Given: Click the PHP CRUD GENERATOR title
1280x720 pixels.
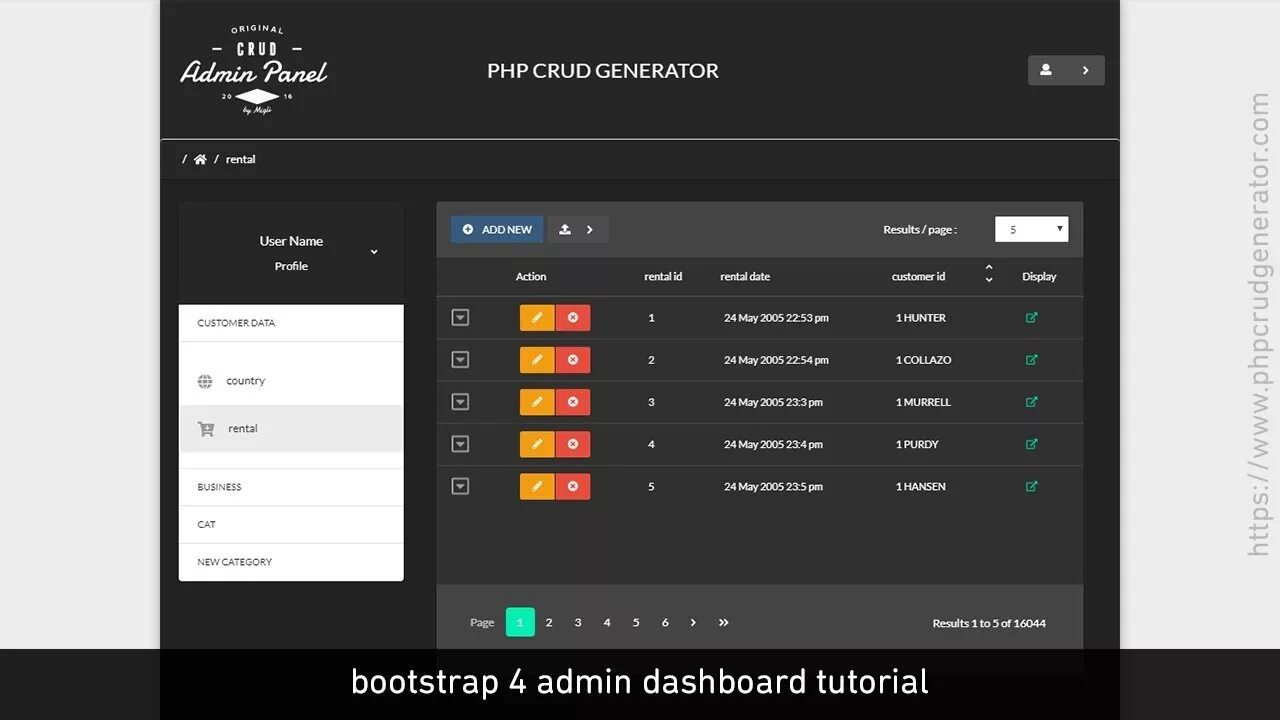Looking at the screenshot, I should point(603,71).
